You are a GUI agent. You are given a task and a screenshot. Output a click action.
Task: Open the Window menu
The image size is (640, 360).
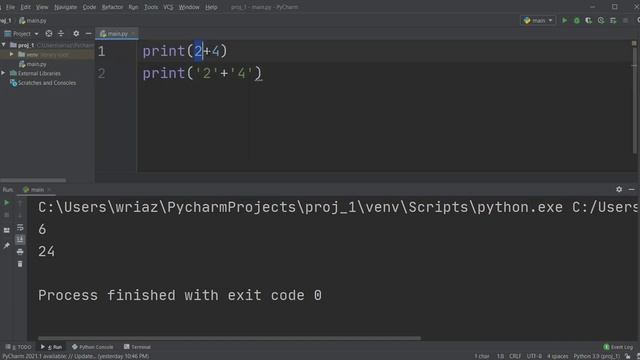point(189,7)
